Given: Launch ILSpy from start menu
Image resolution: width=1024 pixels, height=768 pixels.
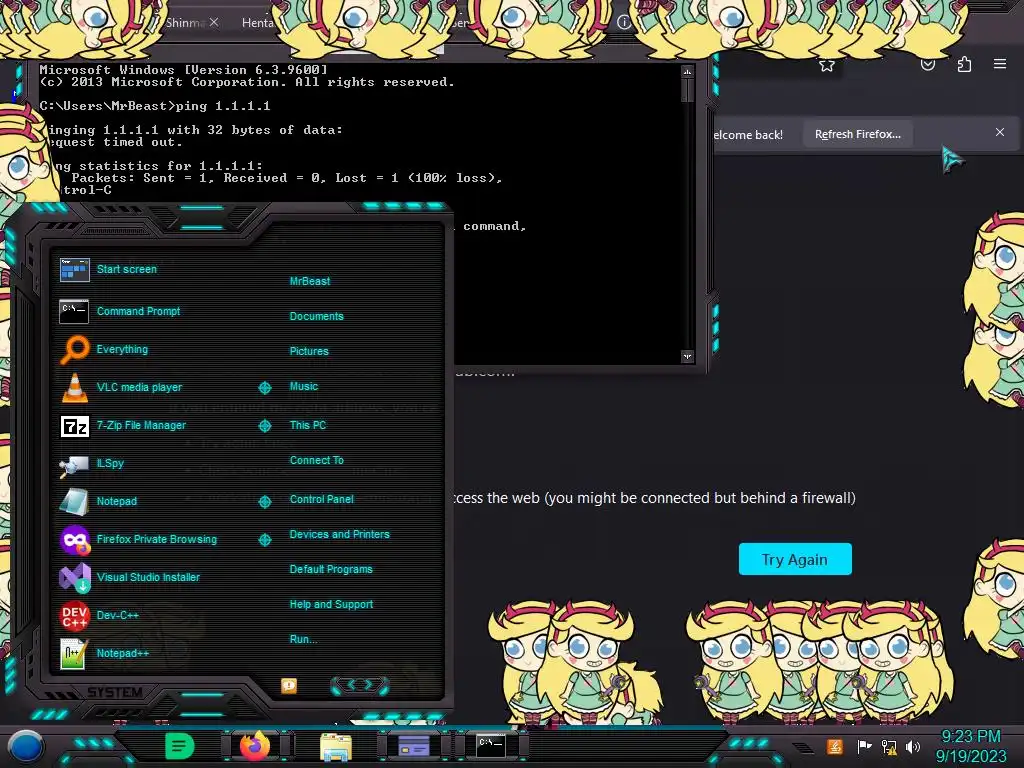Looking at the screenshot, I should pyautogui.click(x=92, y=464).
